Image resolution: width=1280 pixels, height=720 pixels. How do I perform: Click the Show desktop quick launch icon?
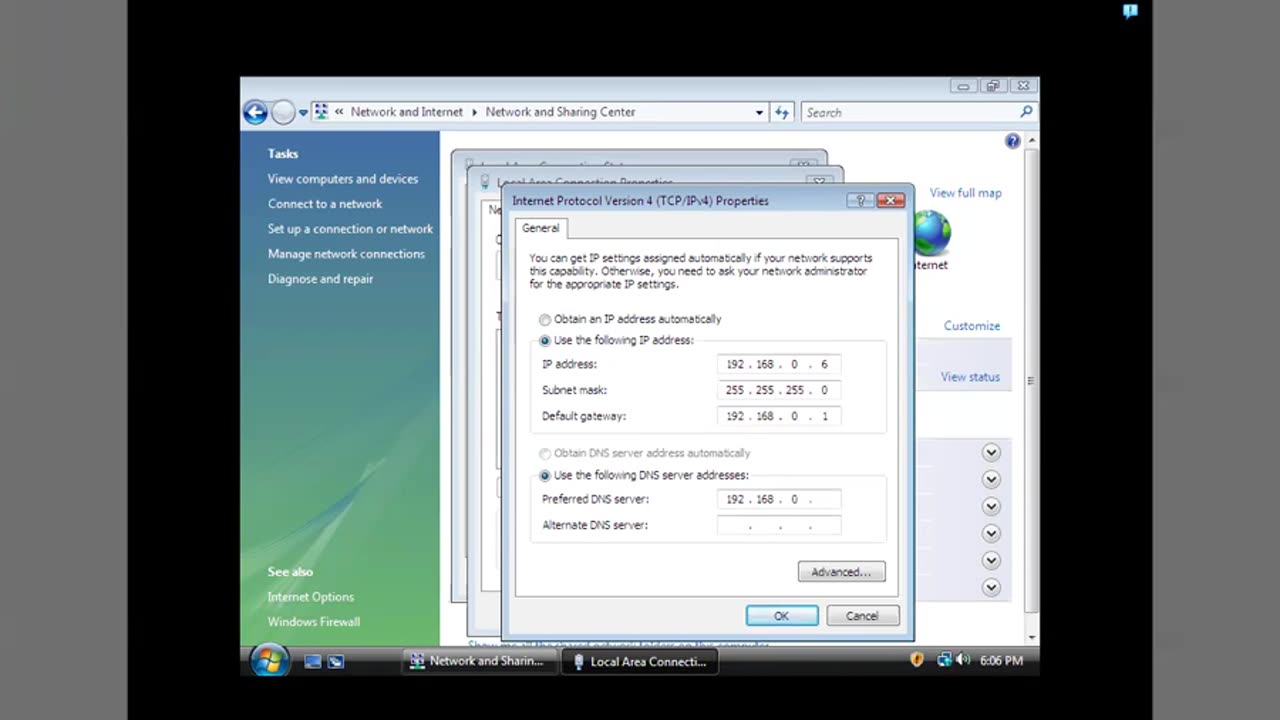tap(313, 661)
